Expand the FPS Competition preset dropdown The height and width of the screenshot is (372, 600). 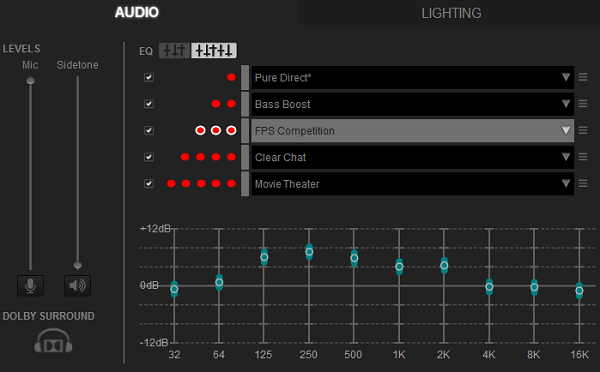(x=566, y=131)
